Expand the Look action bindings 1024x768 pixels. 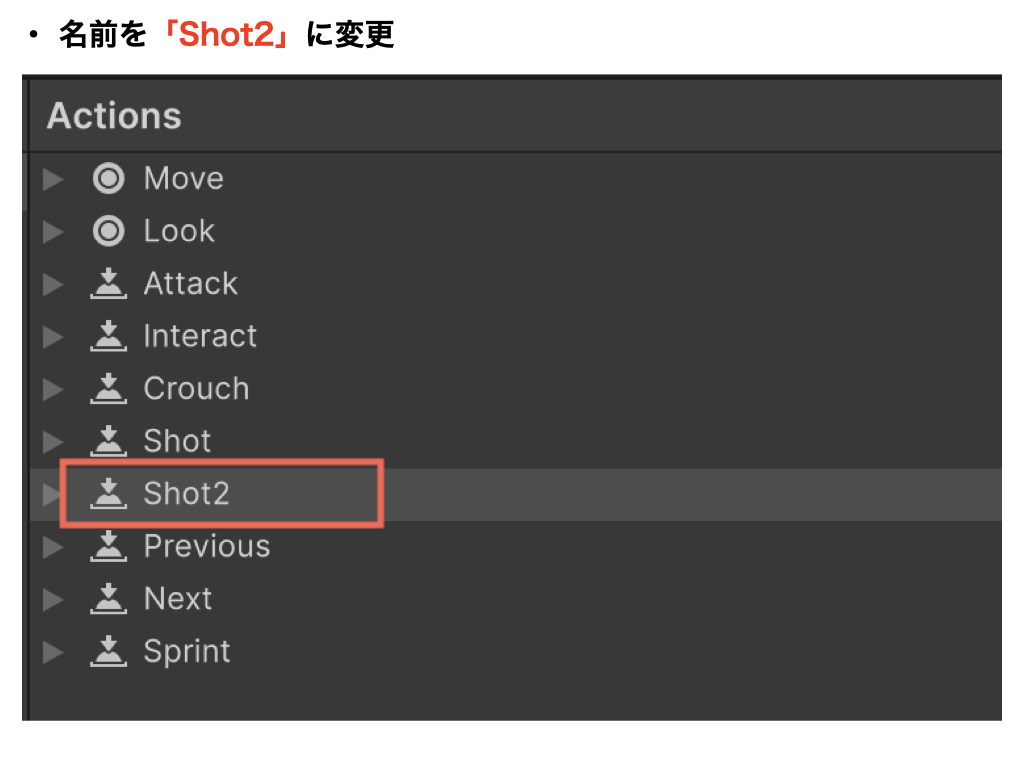pos(53,231)
